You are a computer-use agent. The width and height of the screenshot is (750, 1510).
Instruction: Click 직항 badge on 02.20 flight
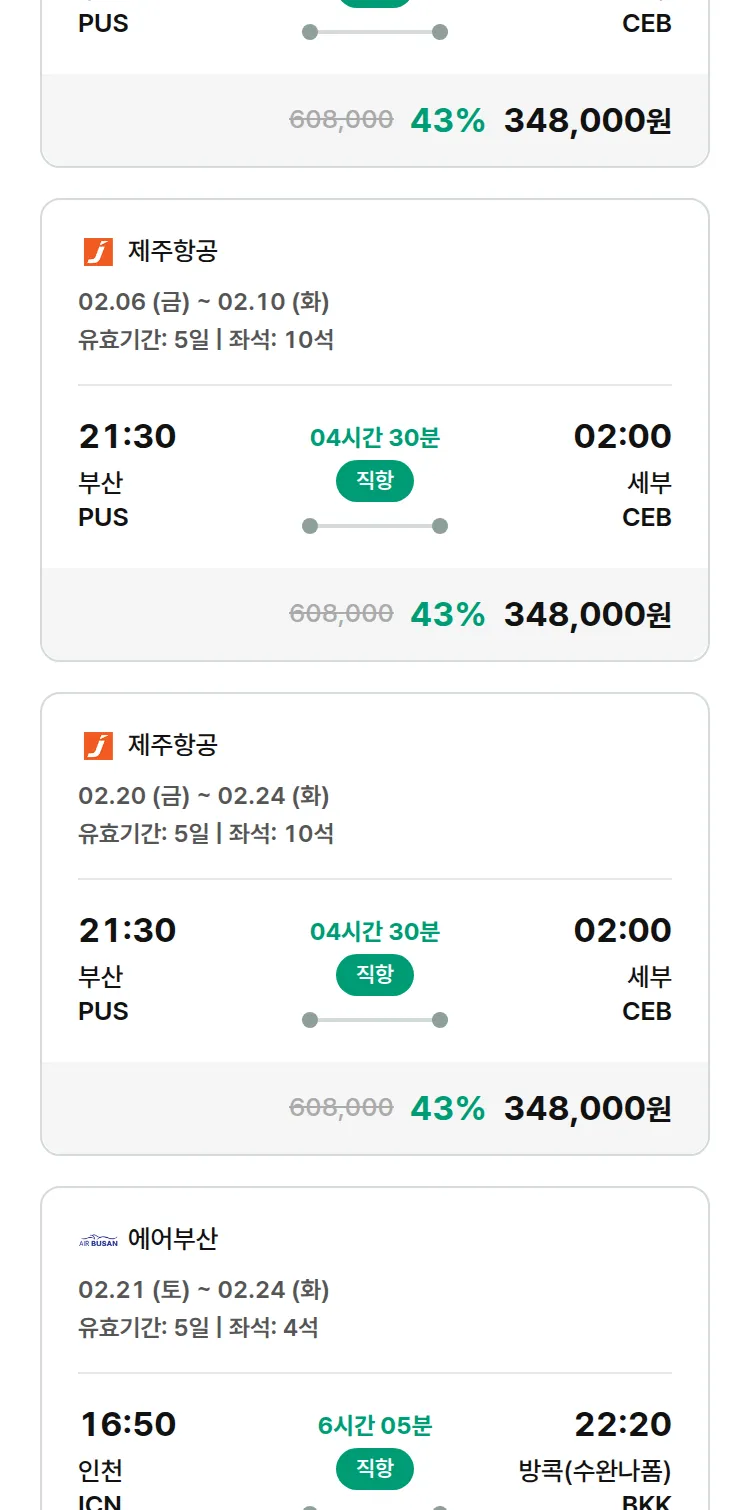tap(374, 975)
